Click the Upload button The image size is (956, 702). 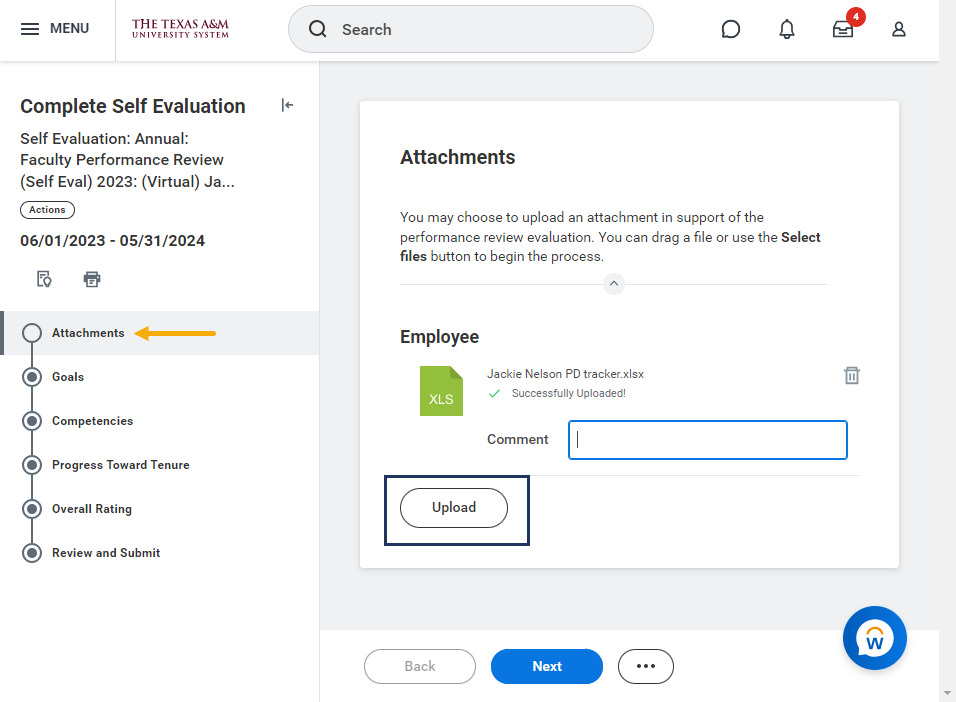point(454,508)
